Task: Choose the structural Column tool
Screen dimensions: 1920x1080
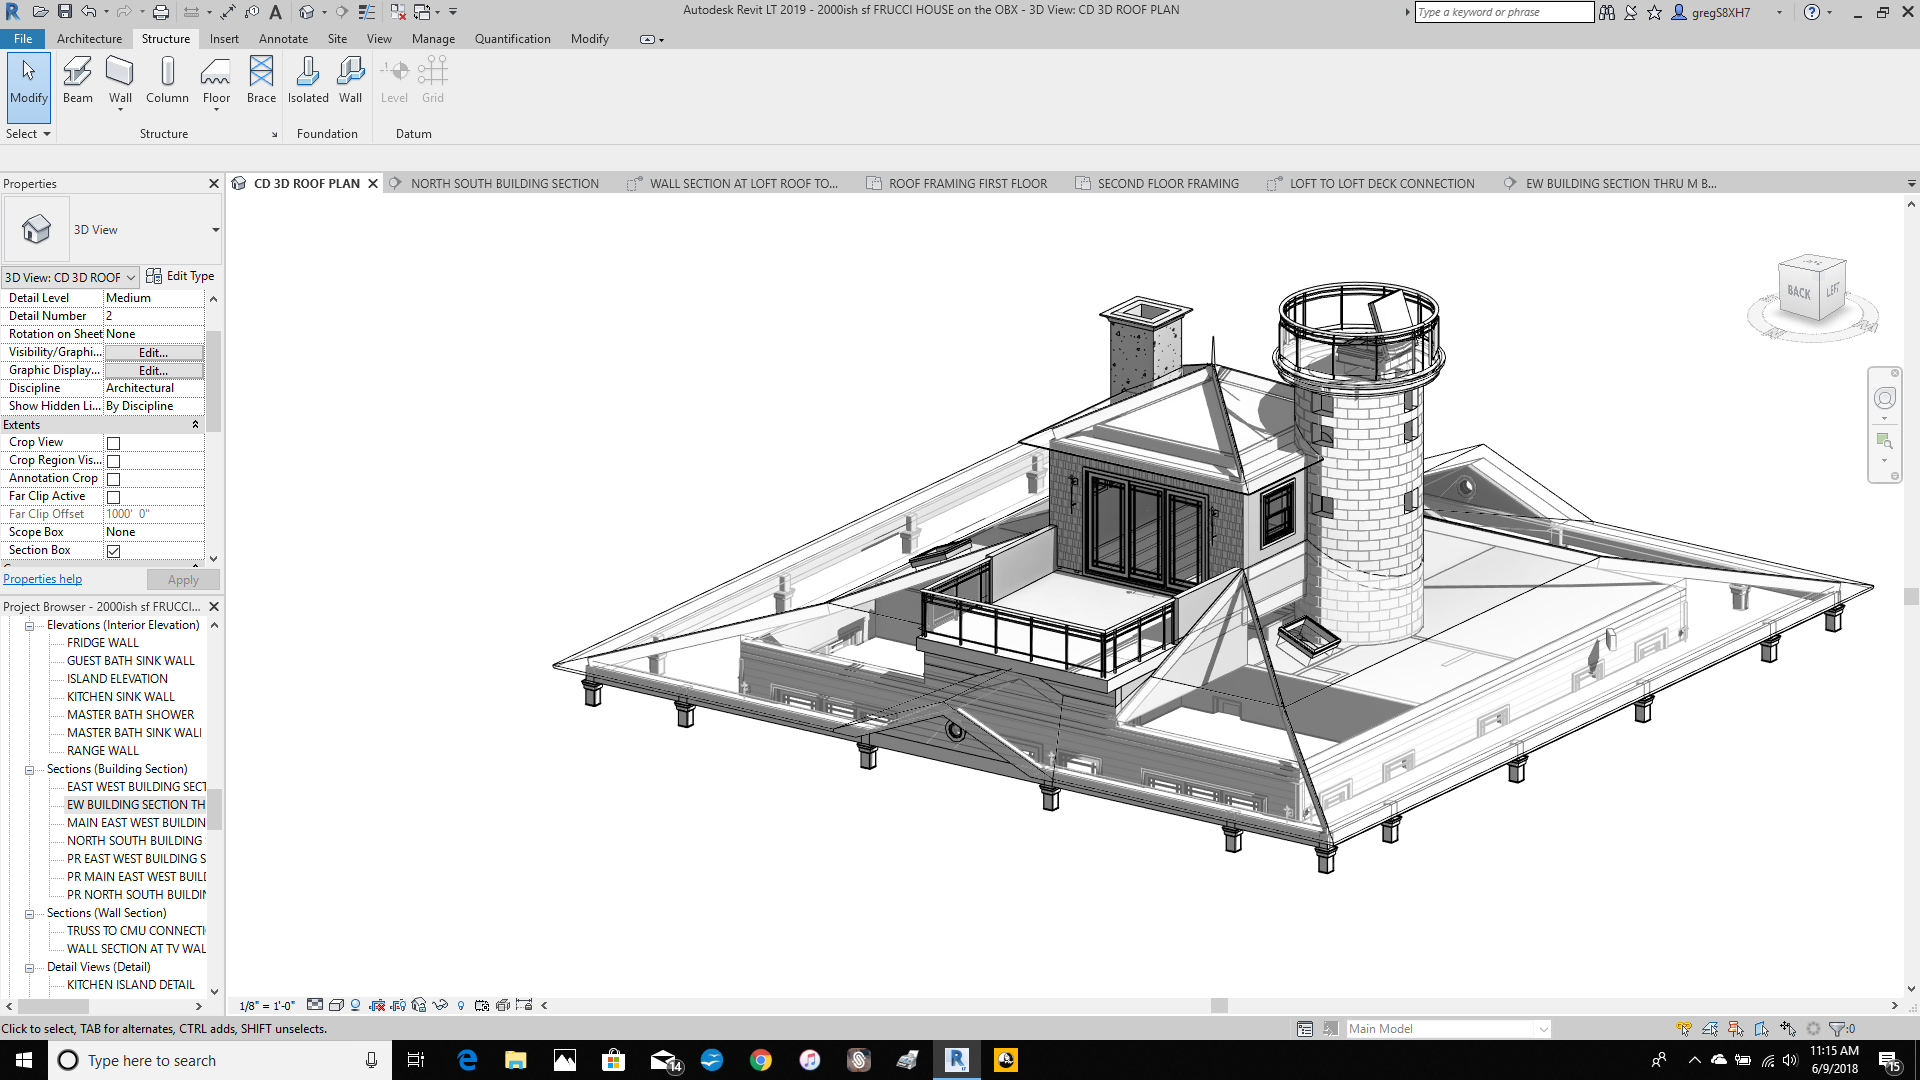Action: (167, 80)
